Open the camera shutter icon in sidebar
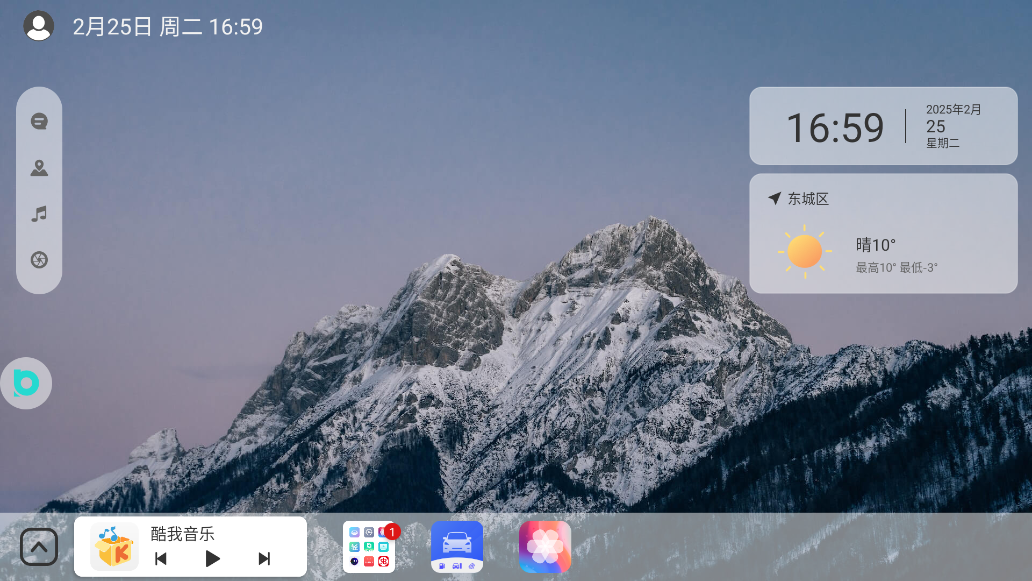The height and width of the screenshot is (581, 1032). coord(39,260)
